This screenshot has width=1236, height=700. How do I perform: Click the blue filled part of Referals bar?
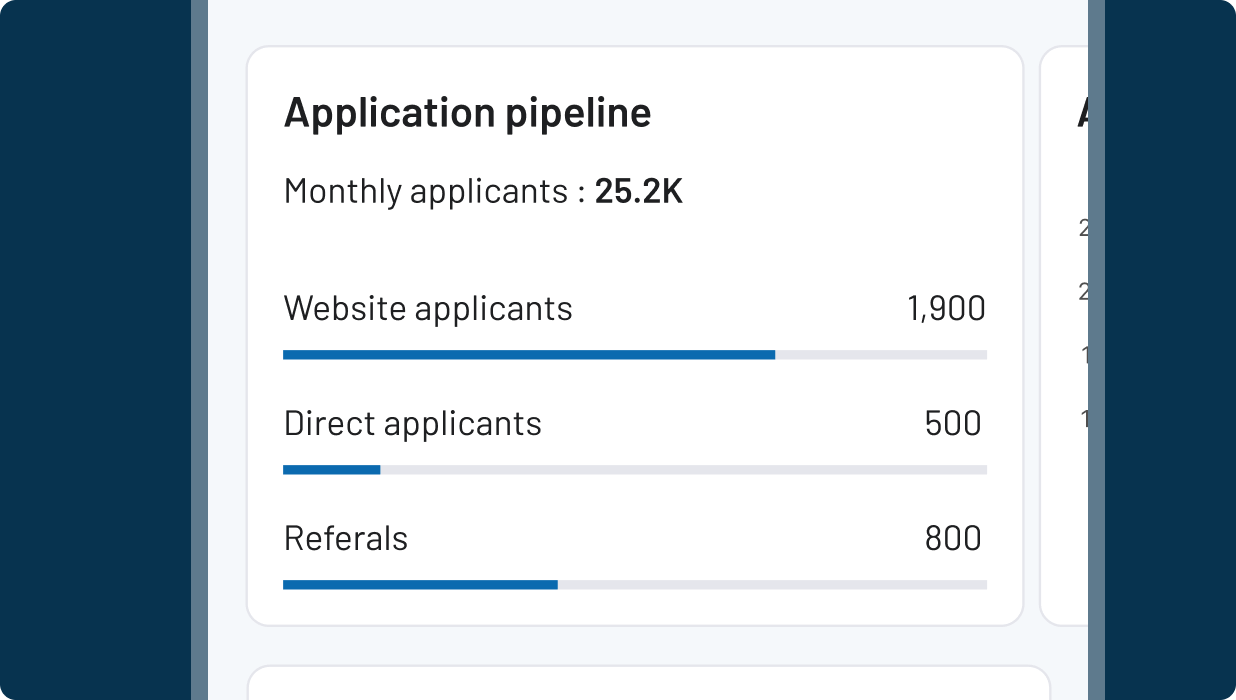[420, 585]
